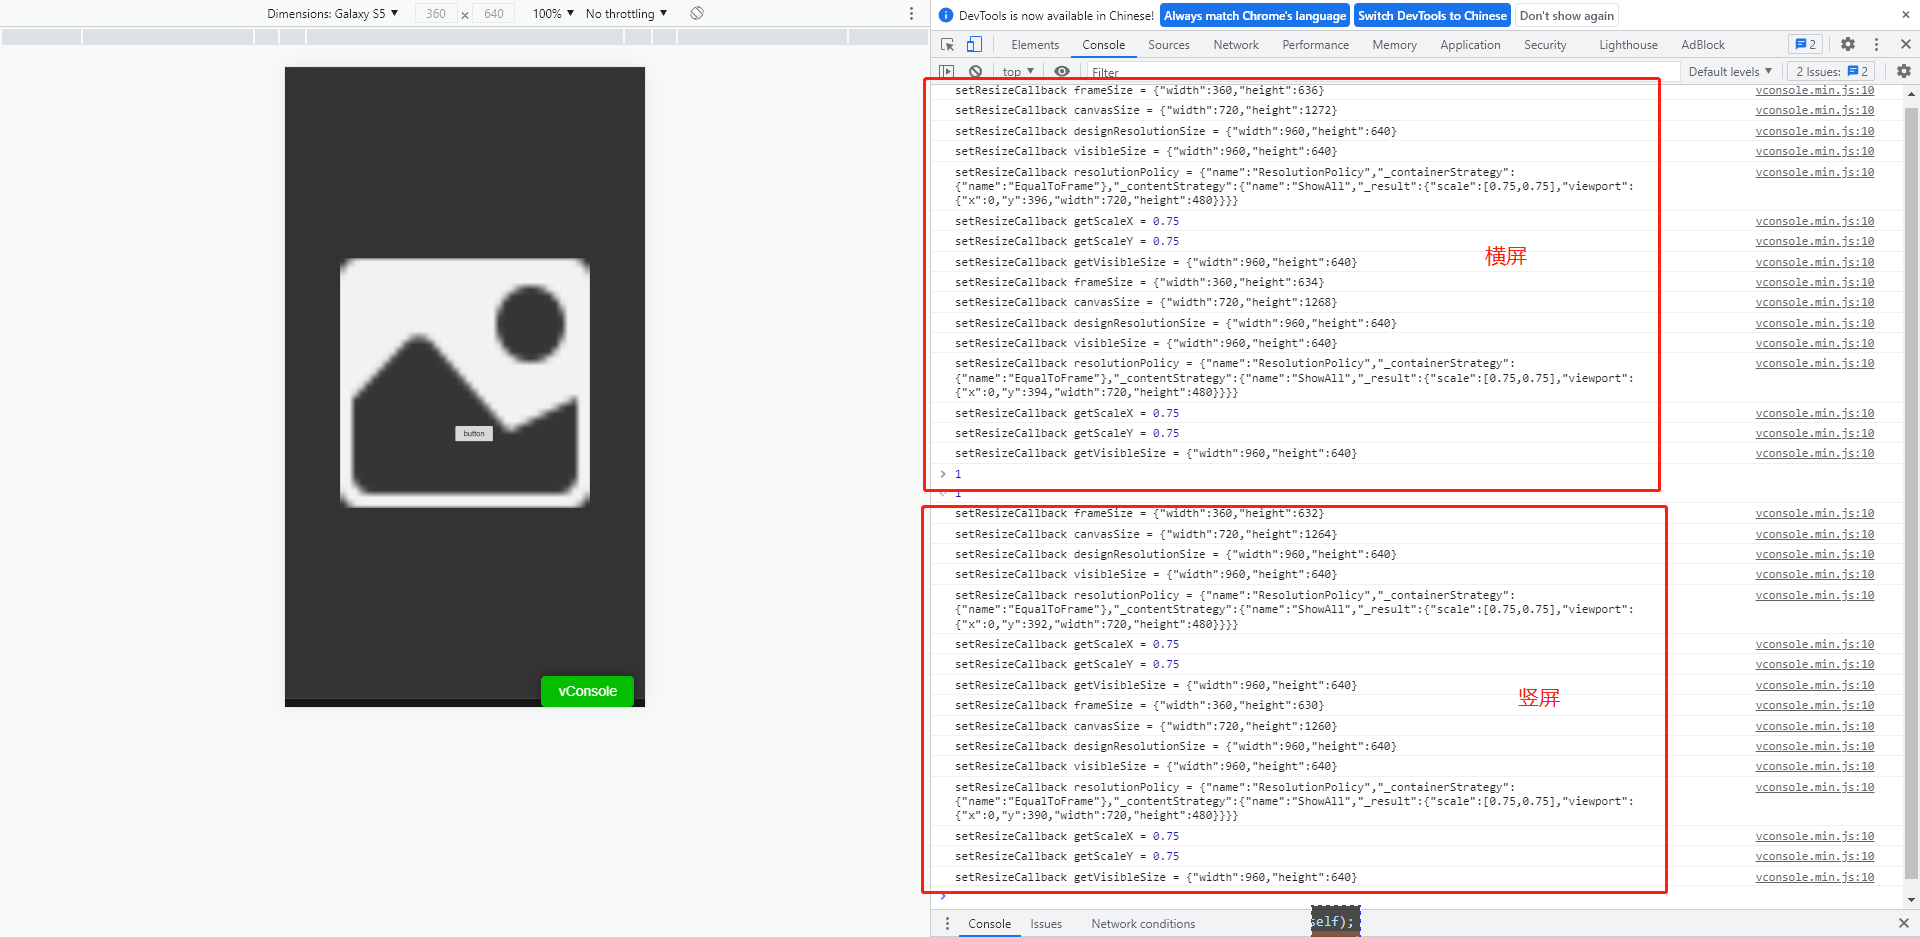1920x937 pixels.
Task: Activate the inspect element picker icon
Action: point(947,44)
